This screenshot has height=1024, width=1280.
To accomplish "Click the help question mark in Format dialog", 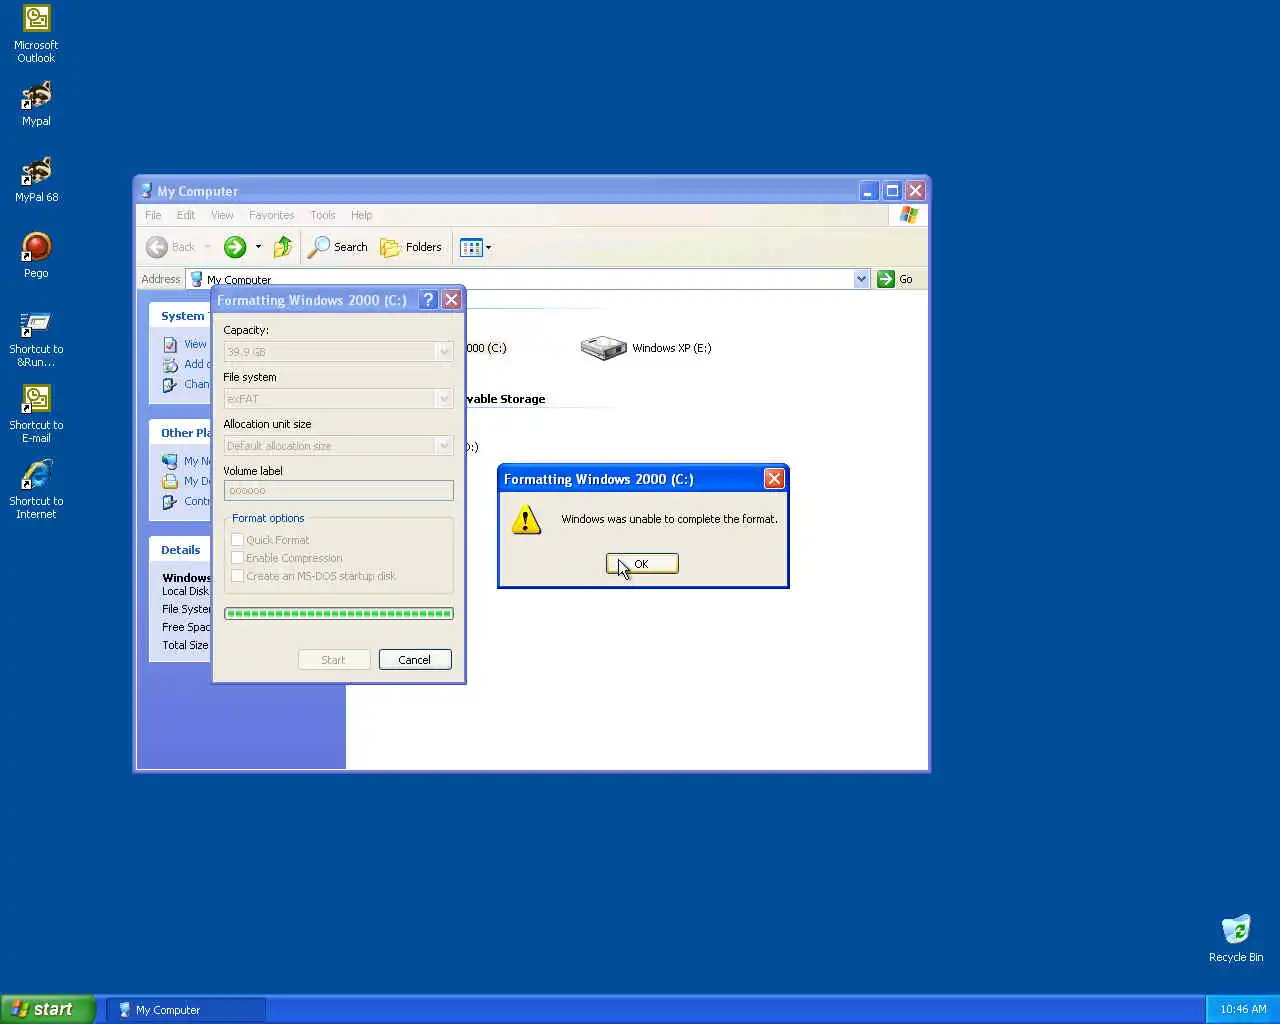I will 428,300.
